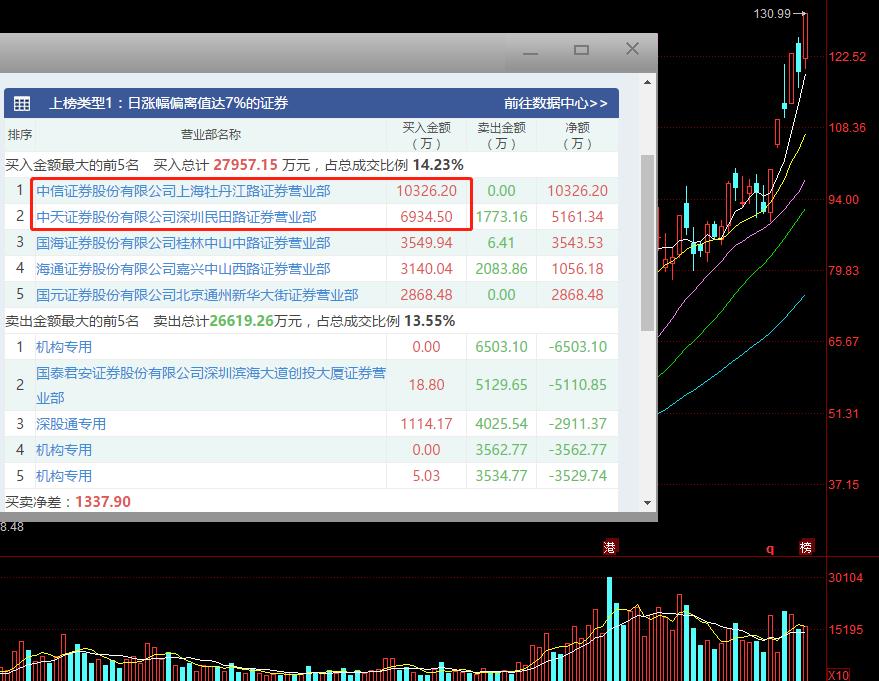Click the sell total value 26619.26
879x681 pixels.
coord(241,321)
